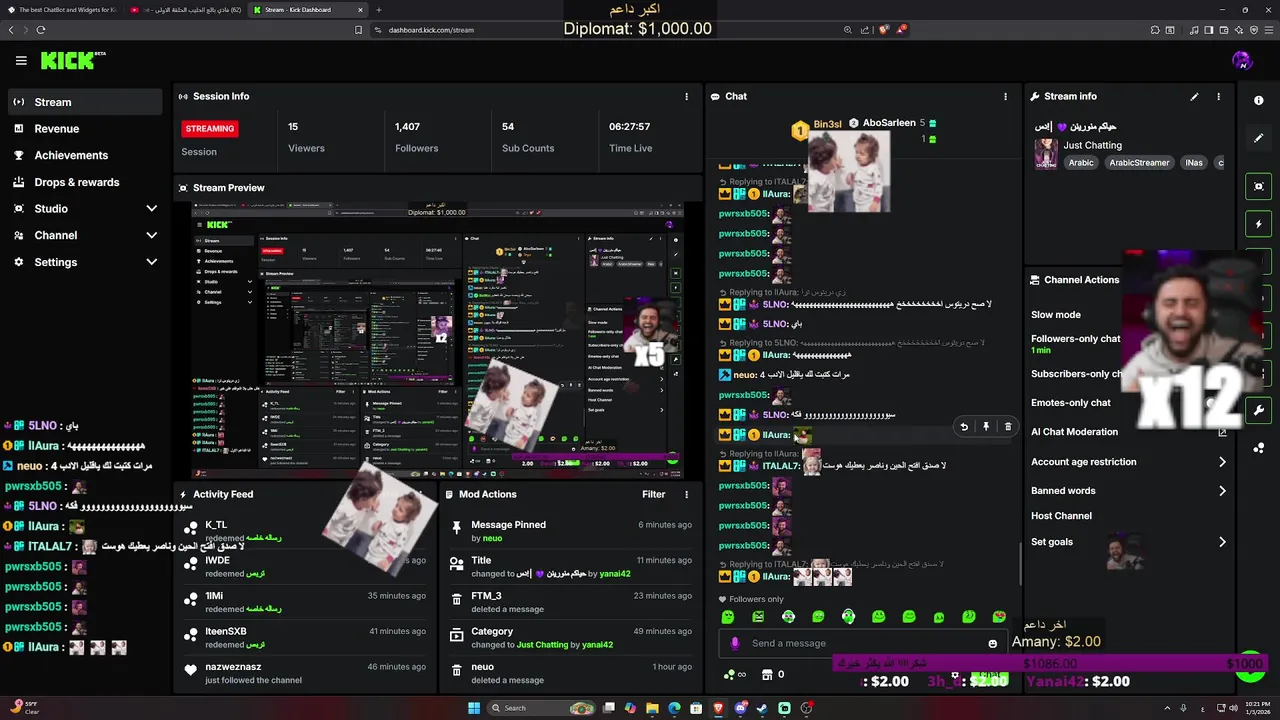Open AI Chat Moderation external link

[1222, 432]
